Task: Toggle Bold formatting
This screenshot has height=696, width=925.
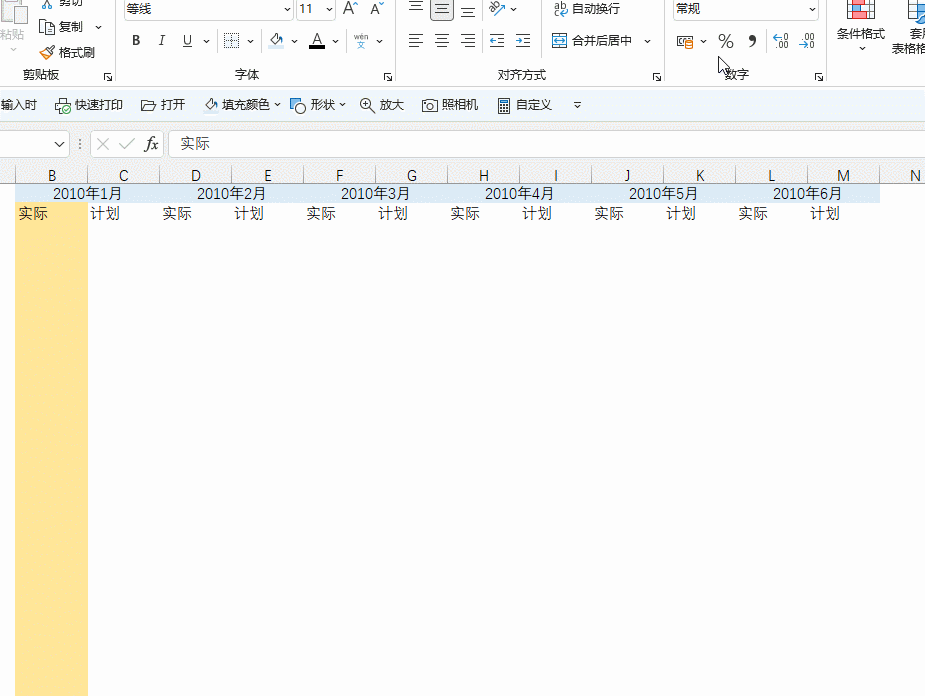Action: (x=136, y=41)
